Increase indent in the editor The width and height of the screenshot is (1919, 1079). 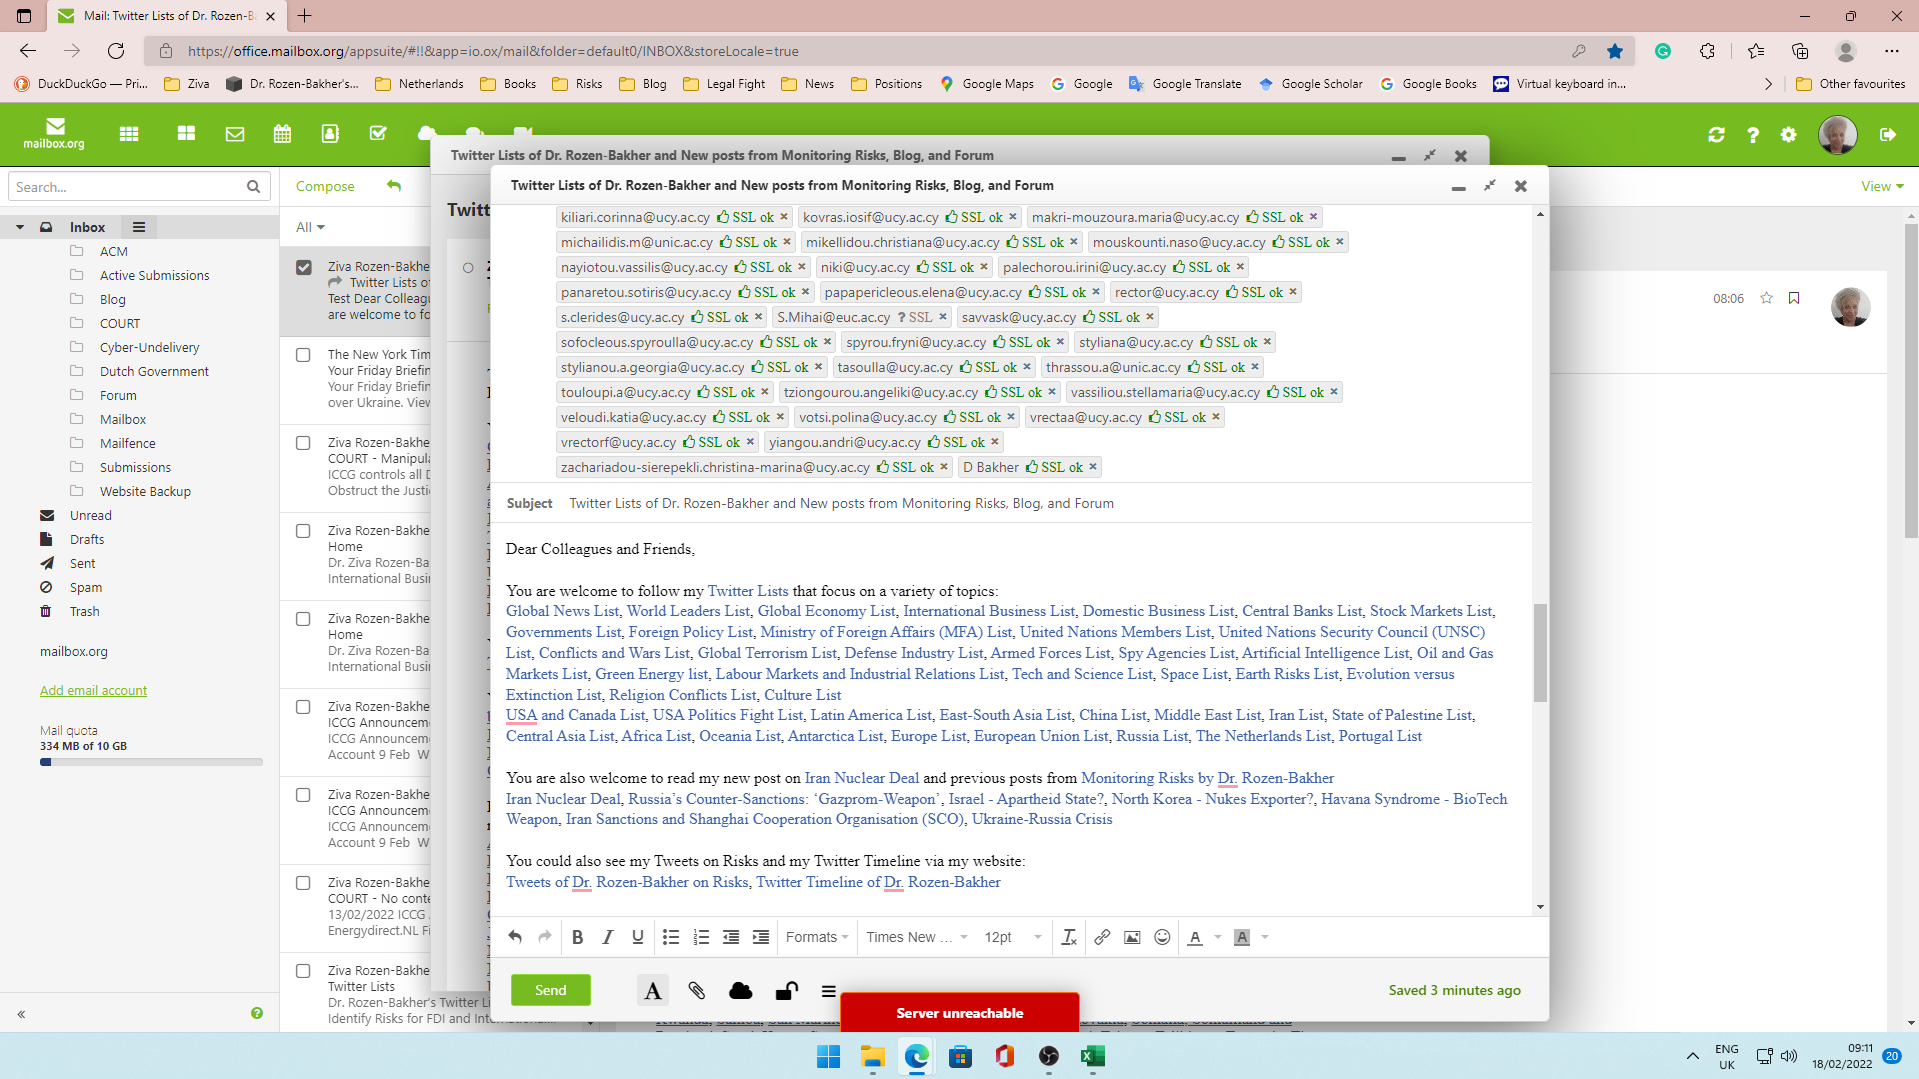pos(761,937)
